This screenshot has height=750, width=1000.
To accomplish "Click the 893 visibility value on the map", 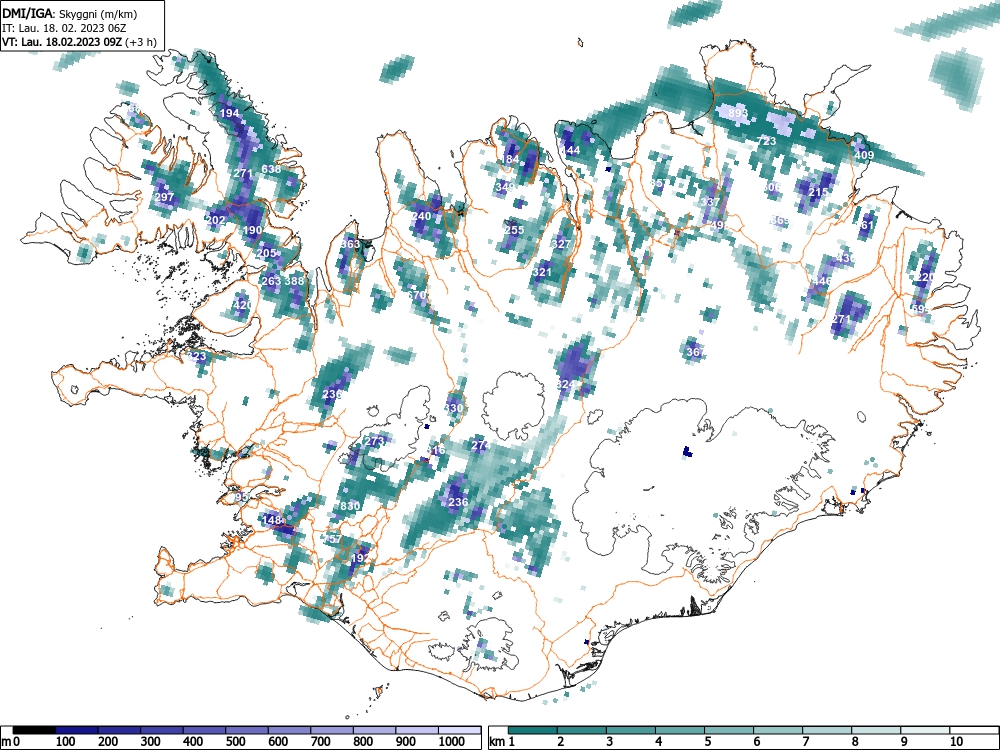I will 738,114.
